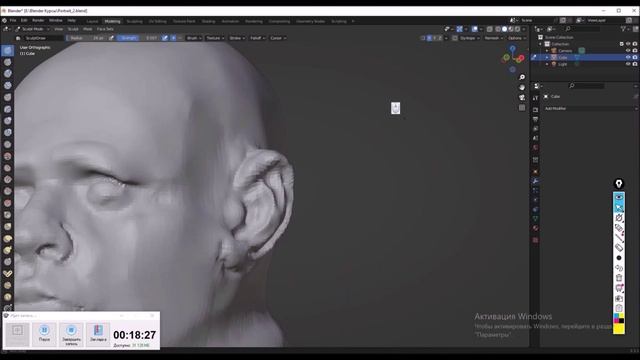Click the outliner search field
Image resolution: width=640 pixels, height=360 pixels.
click(582, 29)
